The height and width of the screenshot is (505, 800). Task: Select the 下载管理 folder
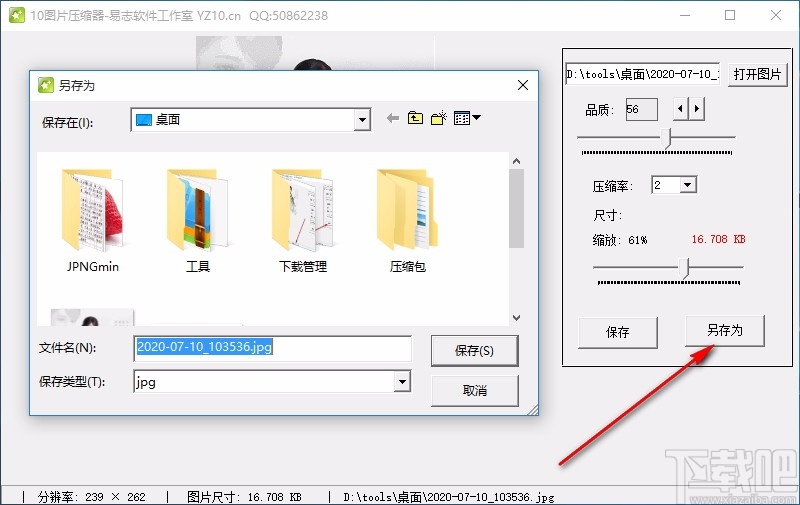click(303, 221)
